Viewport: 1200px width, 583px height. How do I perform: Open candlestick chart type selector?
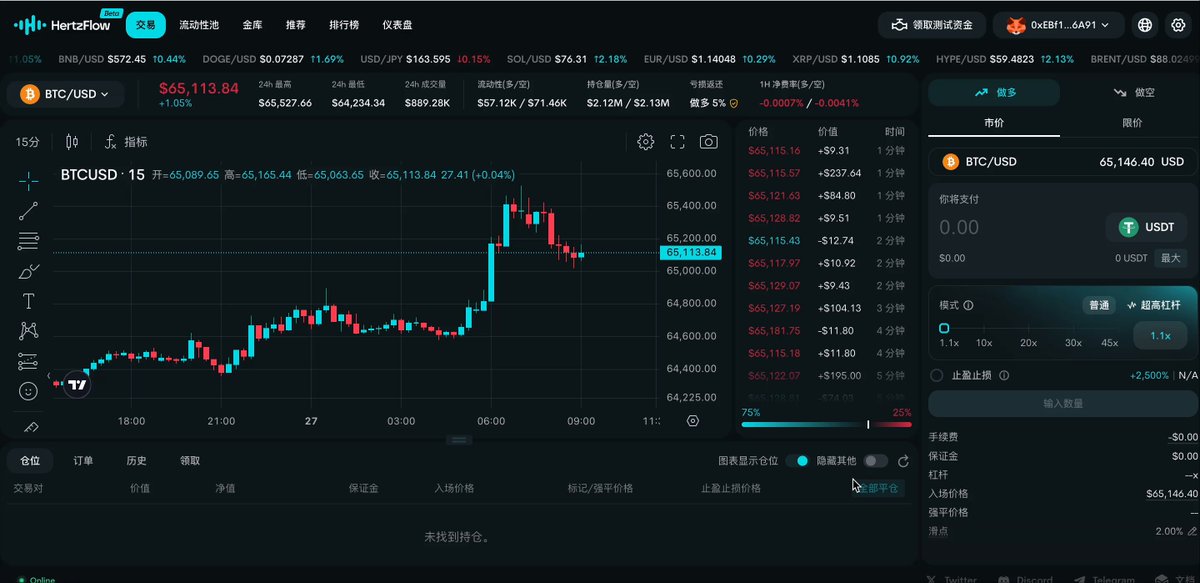coord(71,142)
